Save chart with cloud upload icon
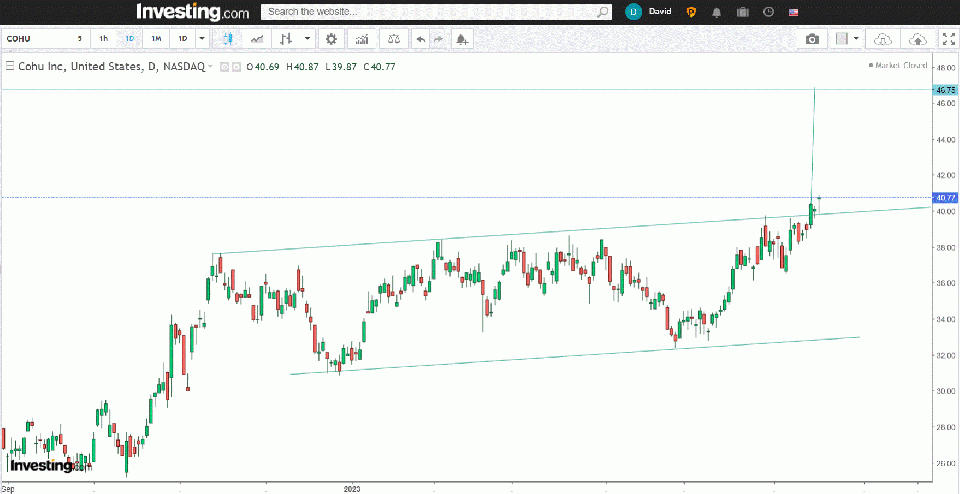This screenshot has height=494, width=960. point(917,39)
